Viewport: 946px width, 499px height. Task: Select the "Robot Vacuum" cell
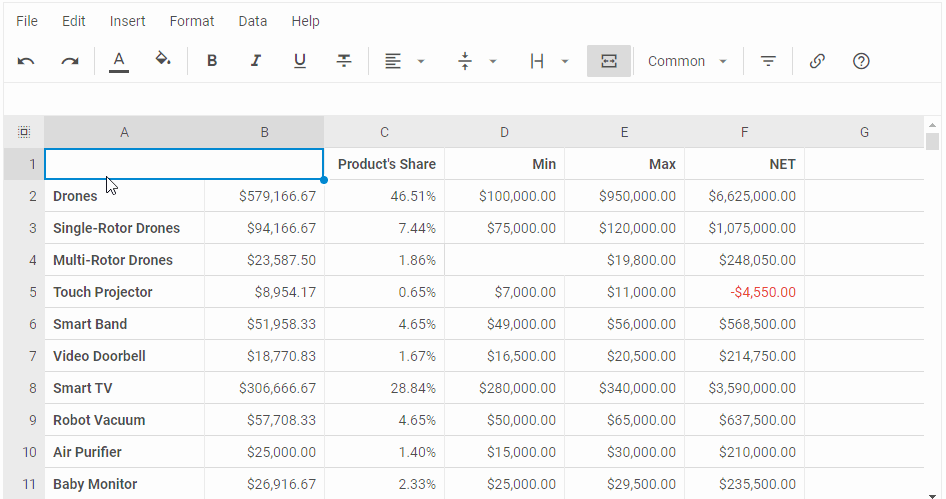pyautogui.click(x=124, y=420)
